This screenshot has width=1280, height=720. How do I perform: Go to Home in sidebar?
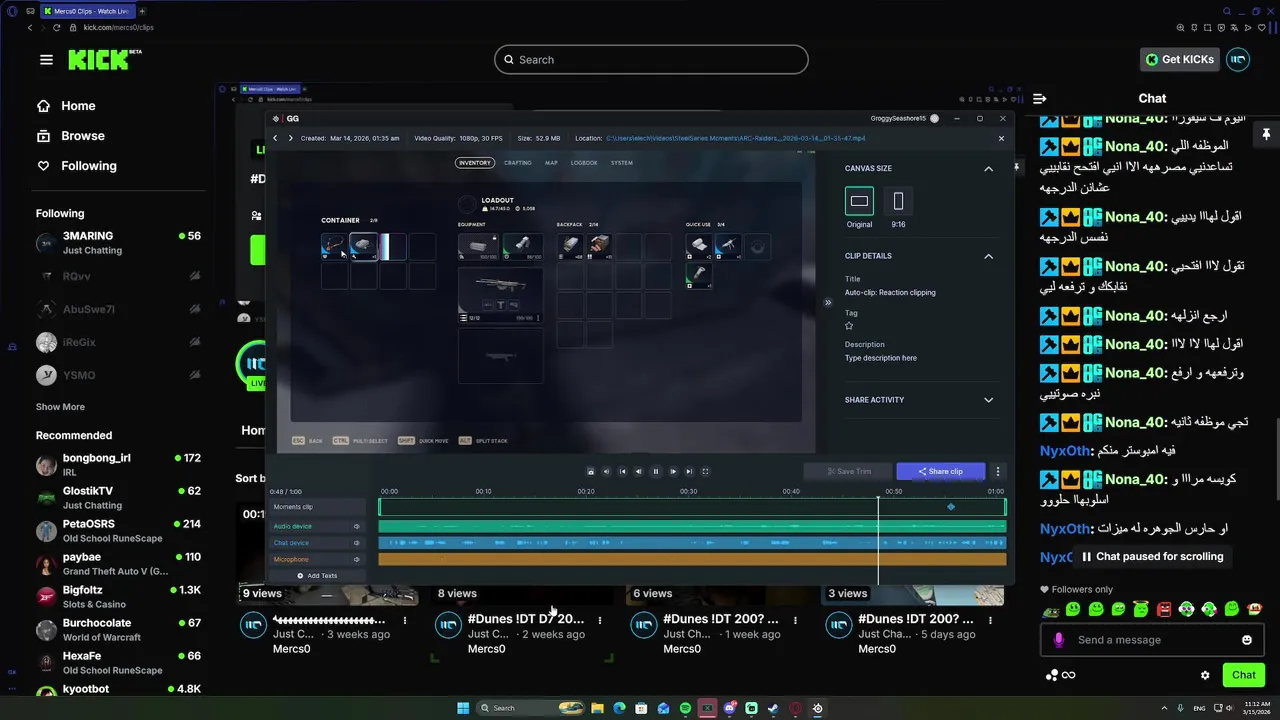coord(78,106)
